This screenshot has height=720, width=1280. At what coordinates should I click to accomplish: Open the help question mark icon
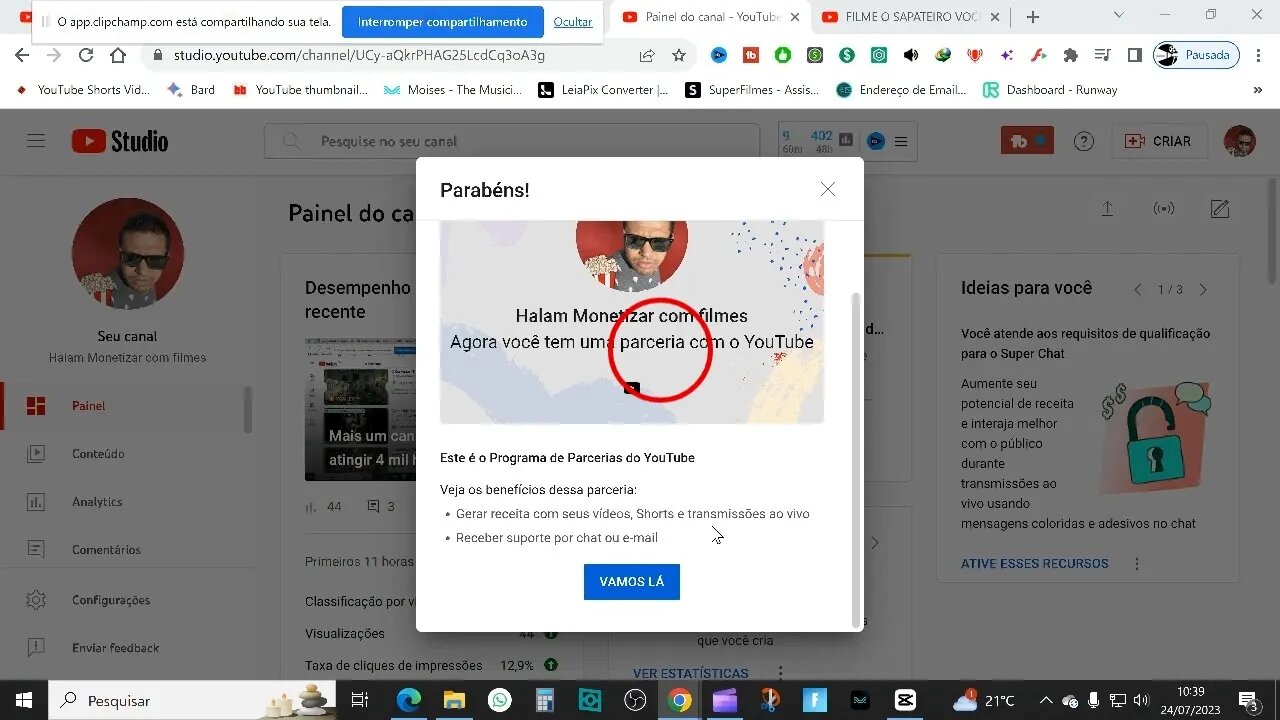(x=1084, y=141)
